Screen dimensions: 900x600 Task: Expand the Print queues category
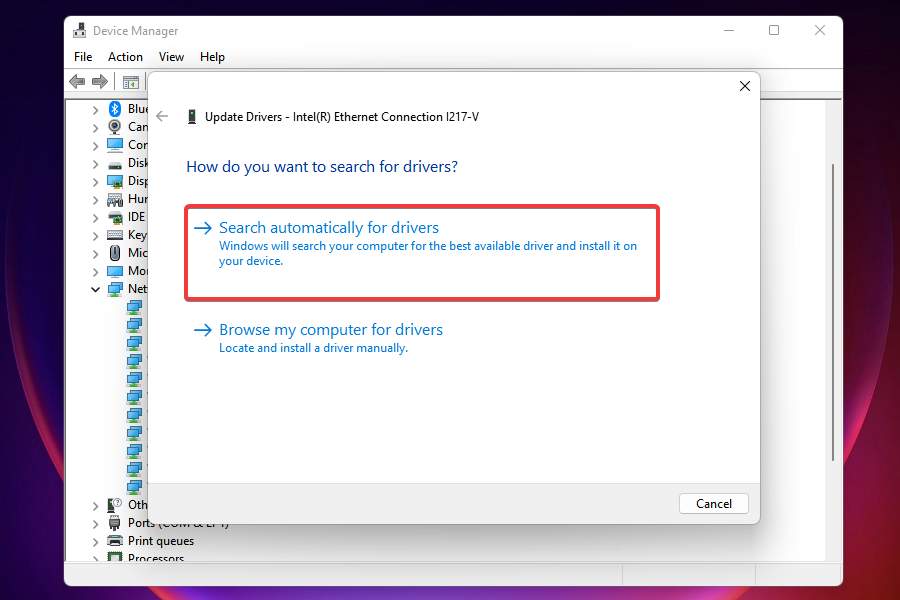pos(95,541)
